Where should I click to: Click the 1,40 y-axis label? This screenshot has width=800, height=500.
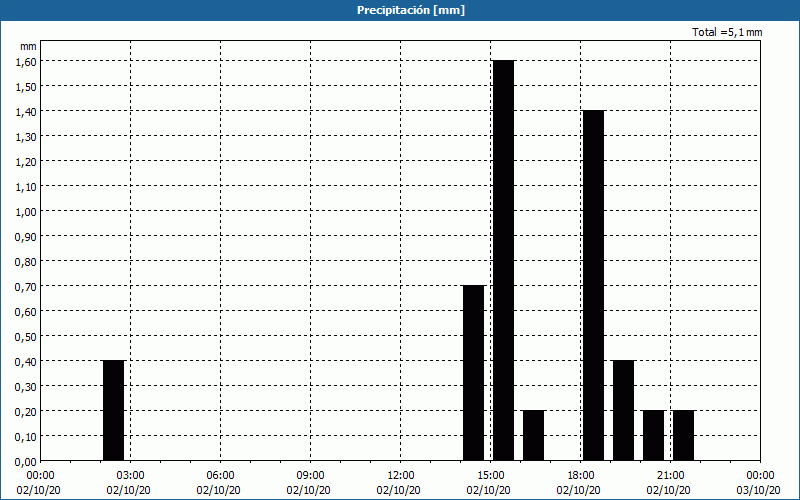pyautogui.click(x=26, y=112)
